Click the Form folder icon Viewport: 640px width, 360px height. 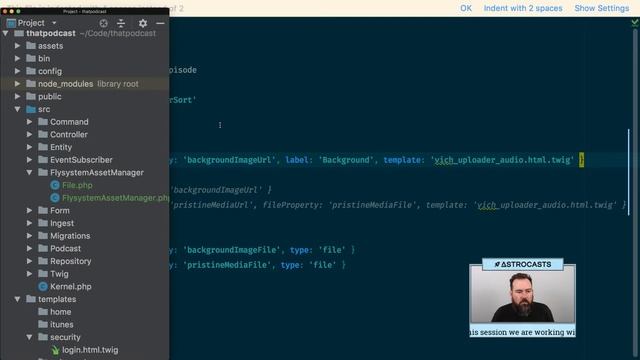tap(43, 210)
